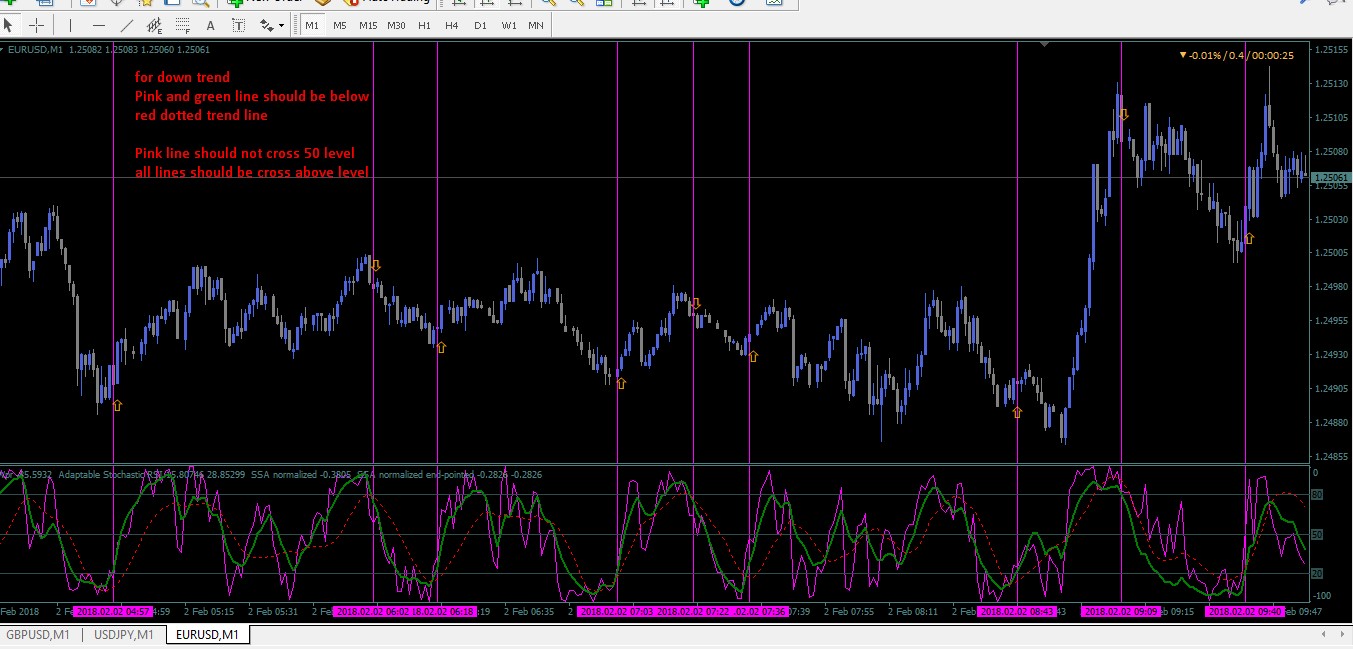Image resolution: width=1353 pixels, height=649 pixels.
Task: Select 'red dotted trend line' comment text
Action: click(x=201, y=115)
